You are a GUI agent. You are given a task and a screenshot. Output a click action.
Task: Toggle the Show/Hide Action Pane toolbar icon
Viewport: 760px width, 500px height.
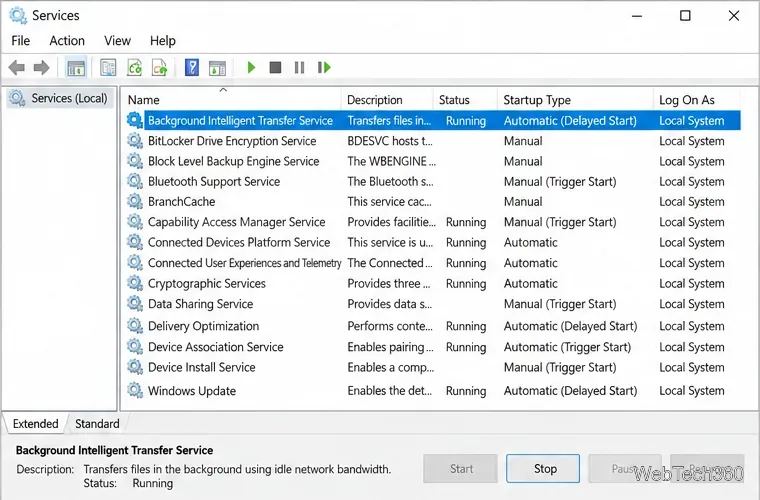coord(217,68)
